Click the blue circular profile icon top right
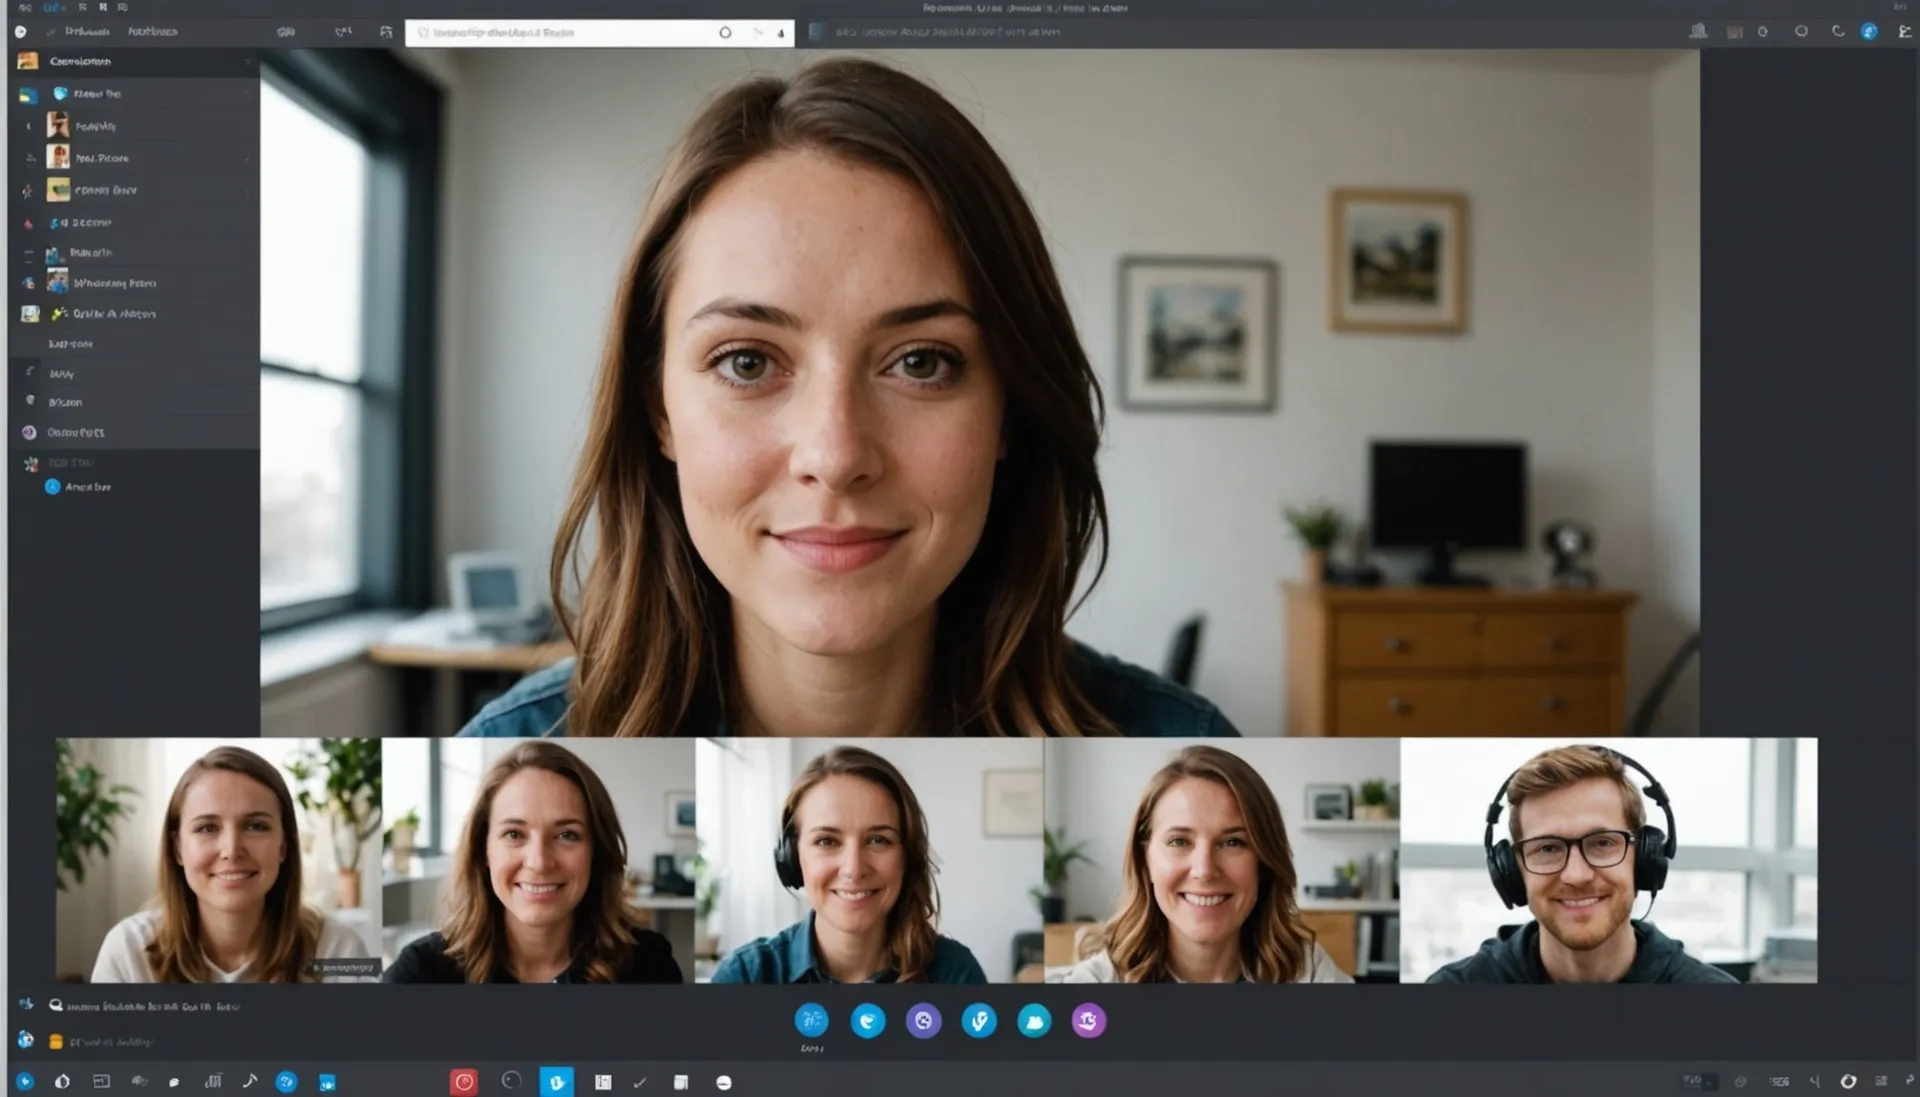 (1868, 32)
